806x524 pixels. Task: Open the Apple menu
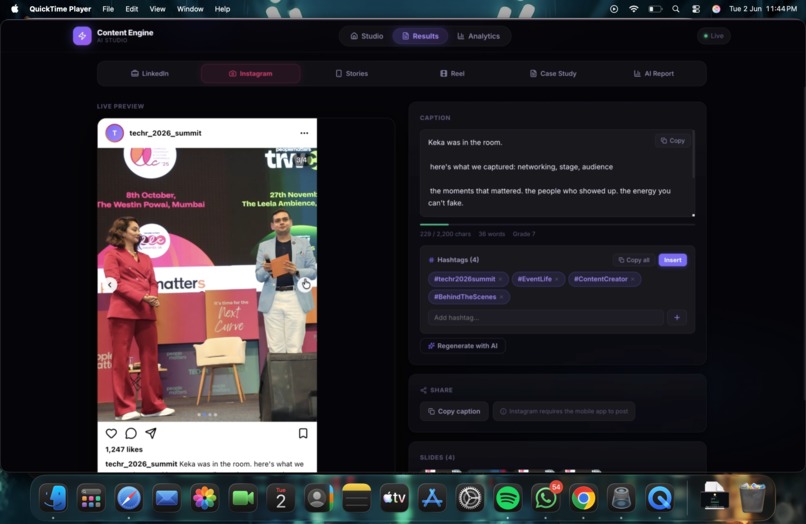[x=14, y=9]
